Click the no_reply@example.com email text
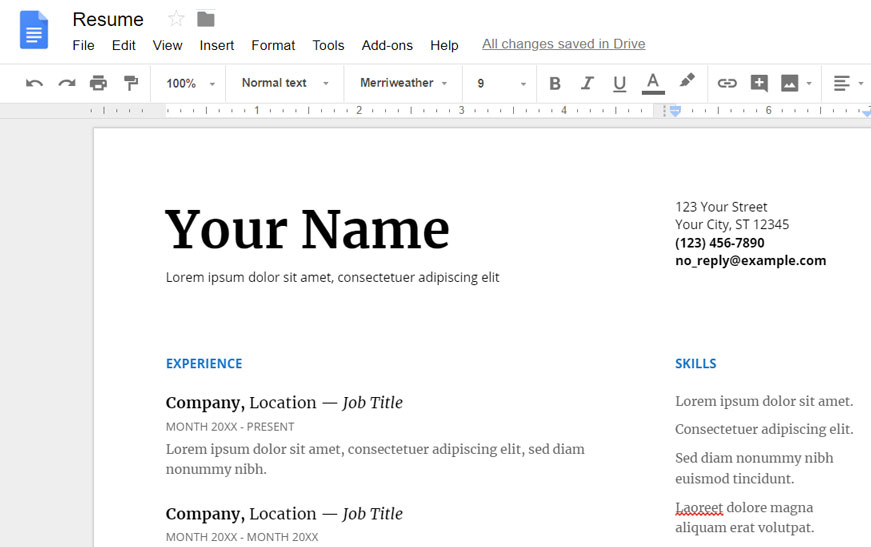Viewport: 871px width, 547px height. 750,260
